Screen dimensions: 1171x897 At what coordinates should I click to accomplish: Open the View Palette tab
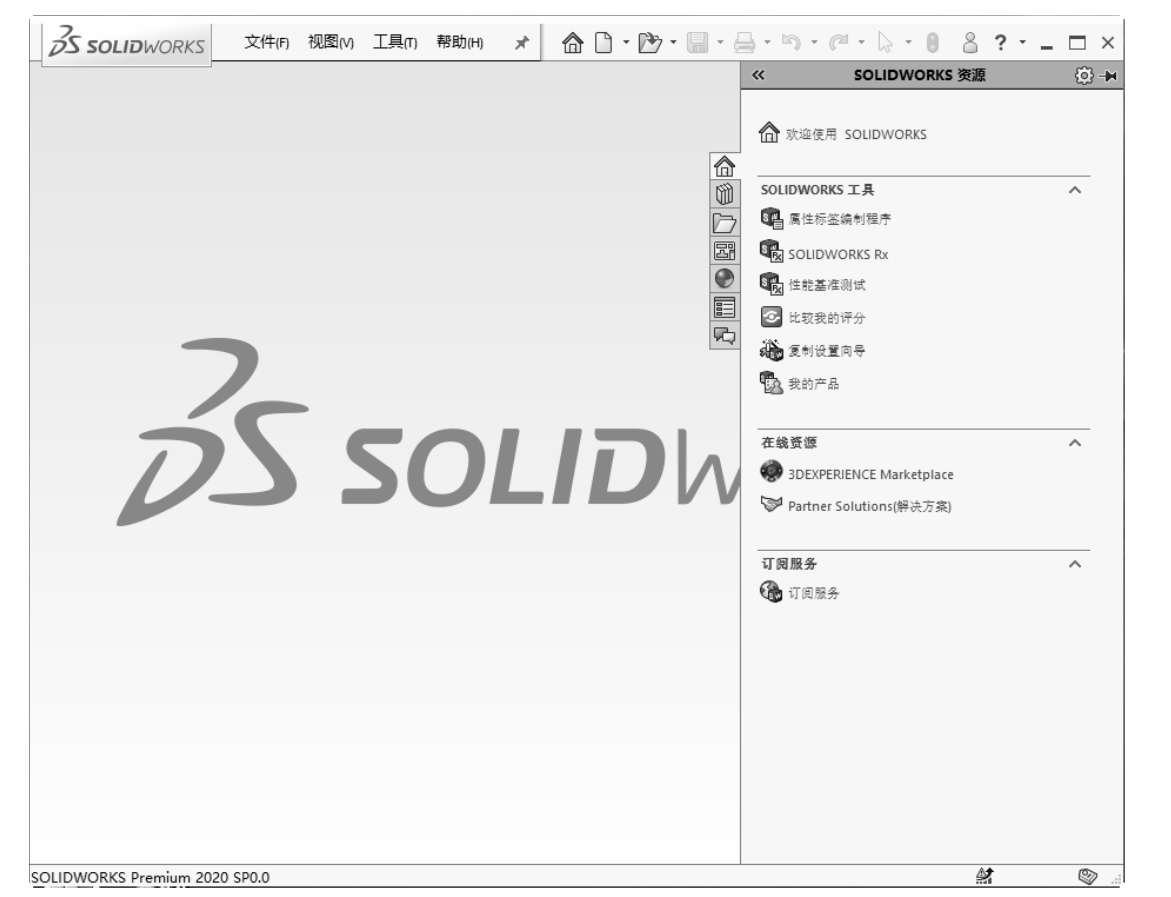[x=724, y=251]
